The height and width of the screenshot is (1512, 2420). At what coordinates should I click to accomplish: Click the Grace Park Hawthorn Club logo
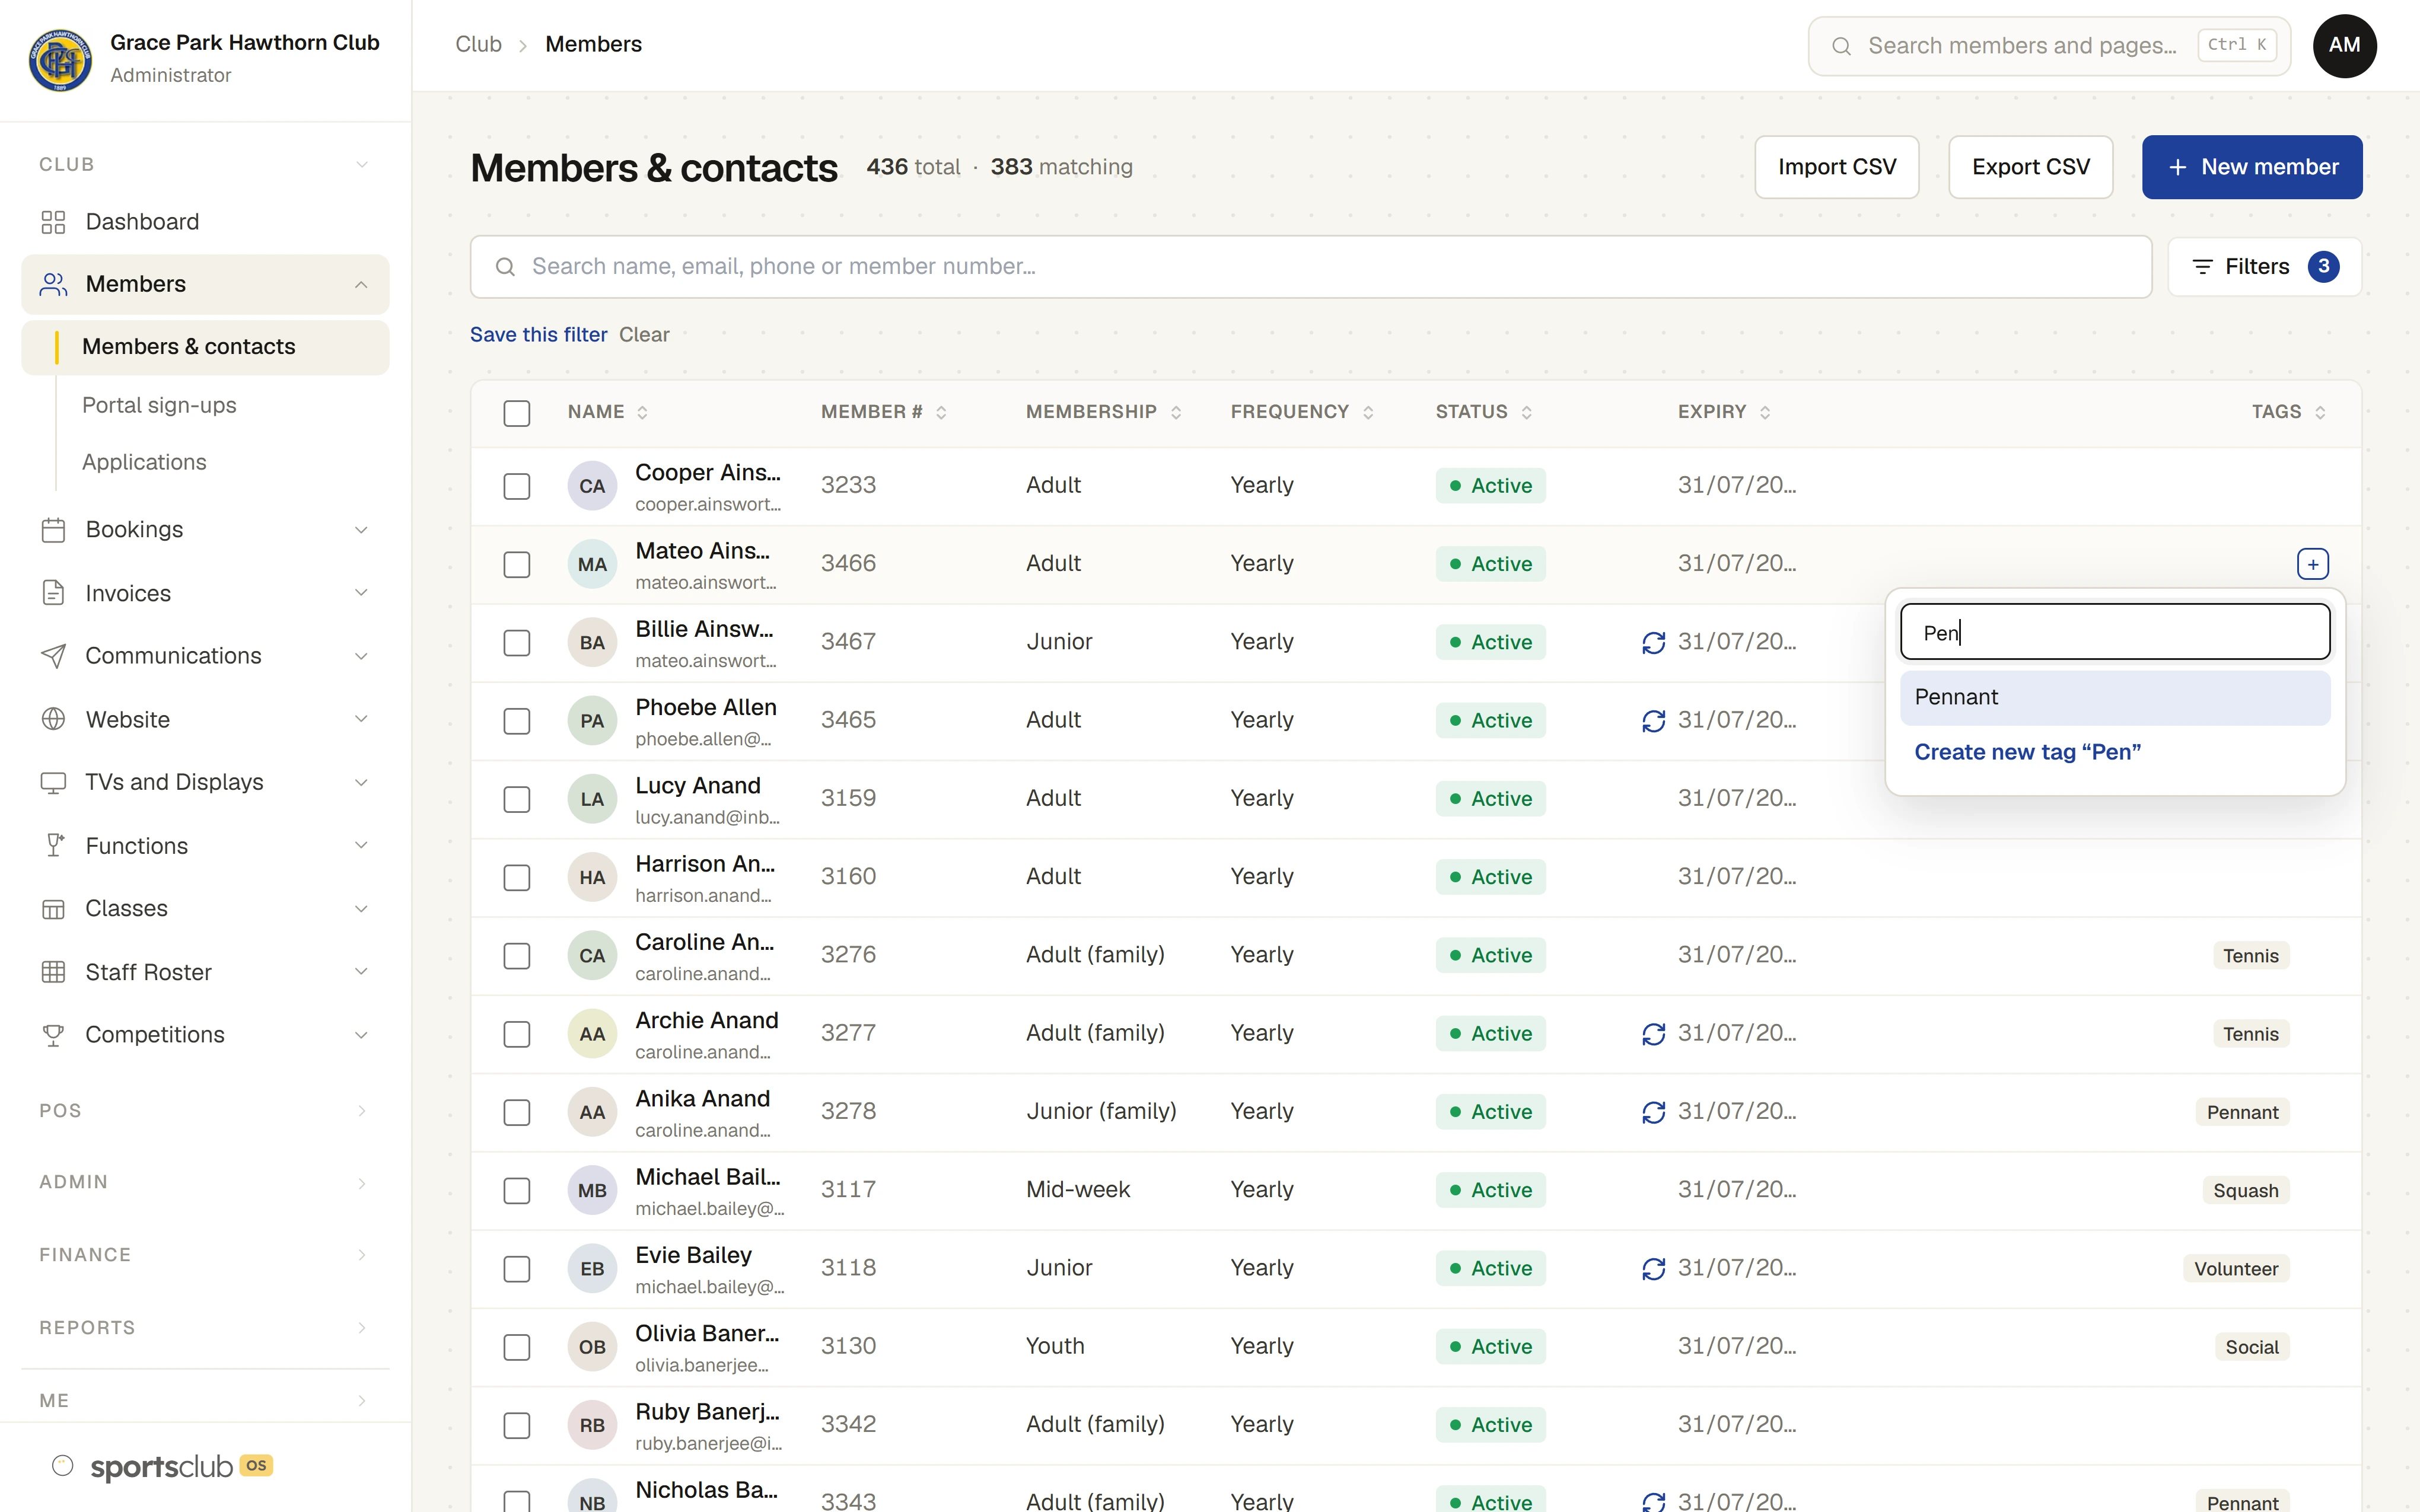click(x=60, y=59)
